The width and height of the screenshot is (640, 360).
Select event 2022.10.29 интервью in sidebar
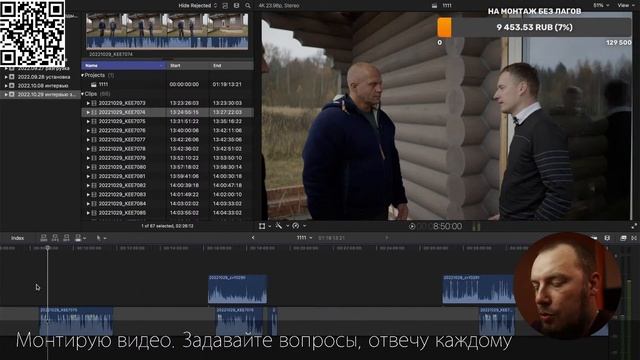pos(40,94)
